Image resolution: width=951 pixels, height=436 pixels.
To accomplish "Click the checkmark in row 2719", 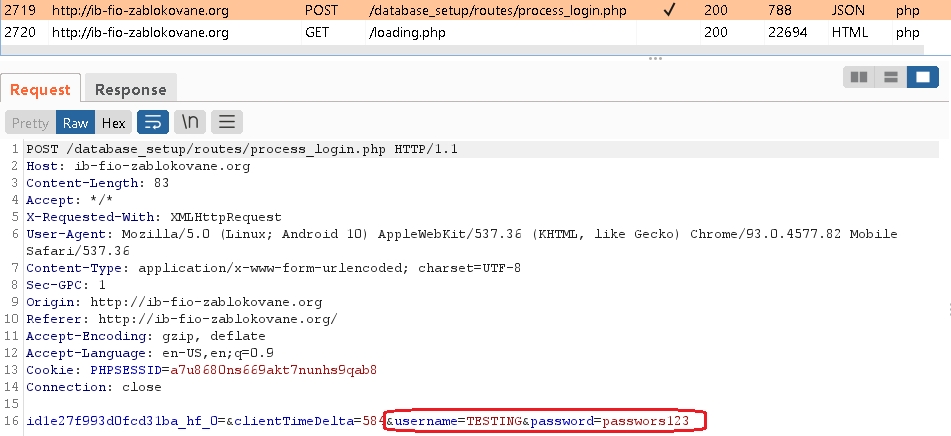I will 666,11.
